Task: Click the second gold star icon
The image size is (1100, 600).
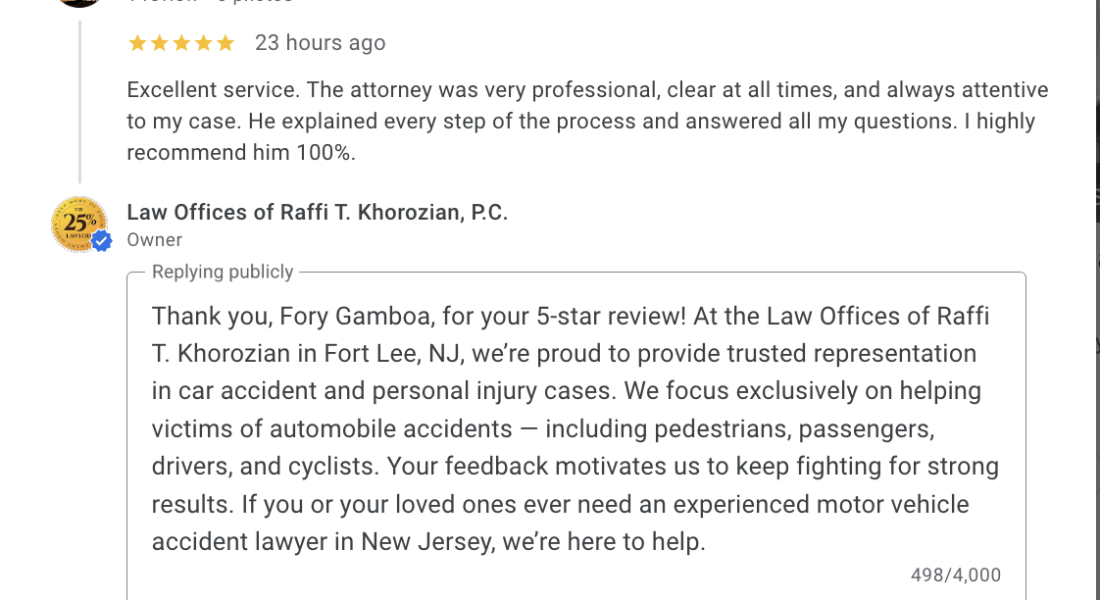Action: click(158, 43)
